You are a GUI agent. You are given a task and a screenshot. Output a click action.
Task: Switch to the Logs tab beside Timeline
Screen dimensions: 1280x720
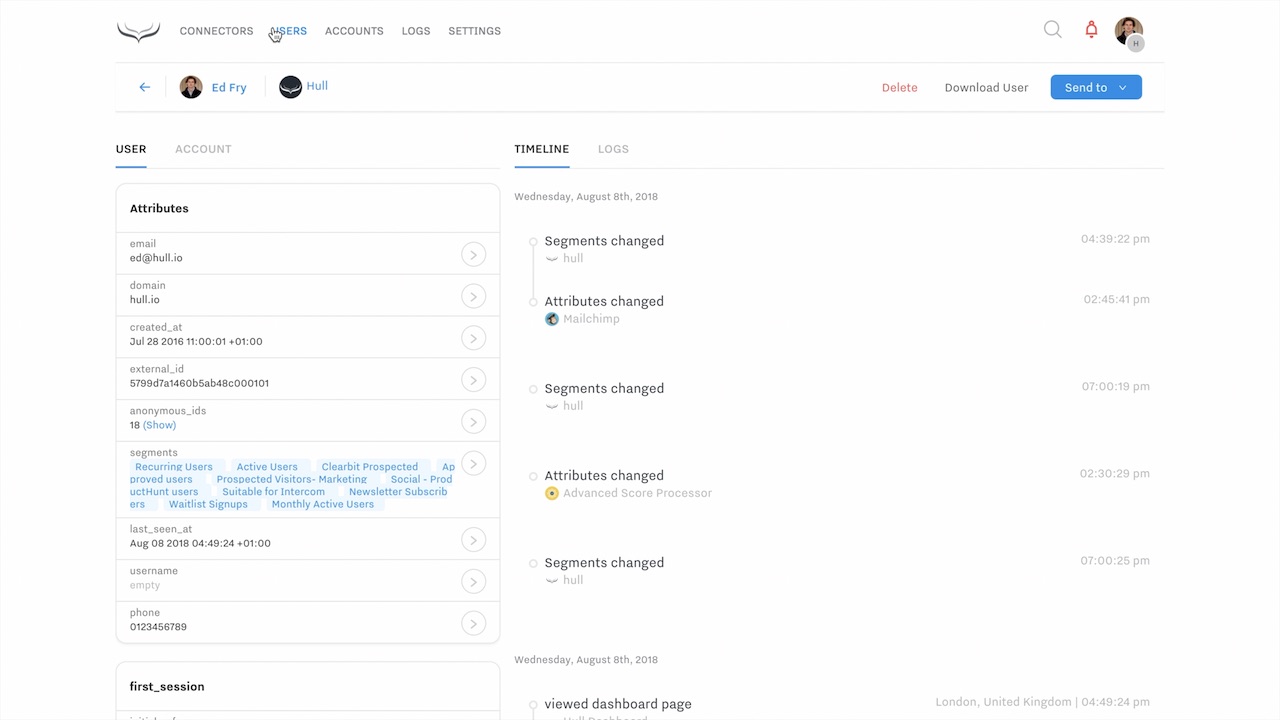(613, 149)
